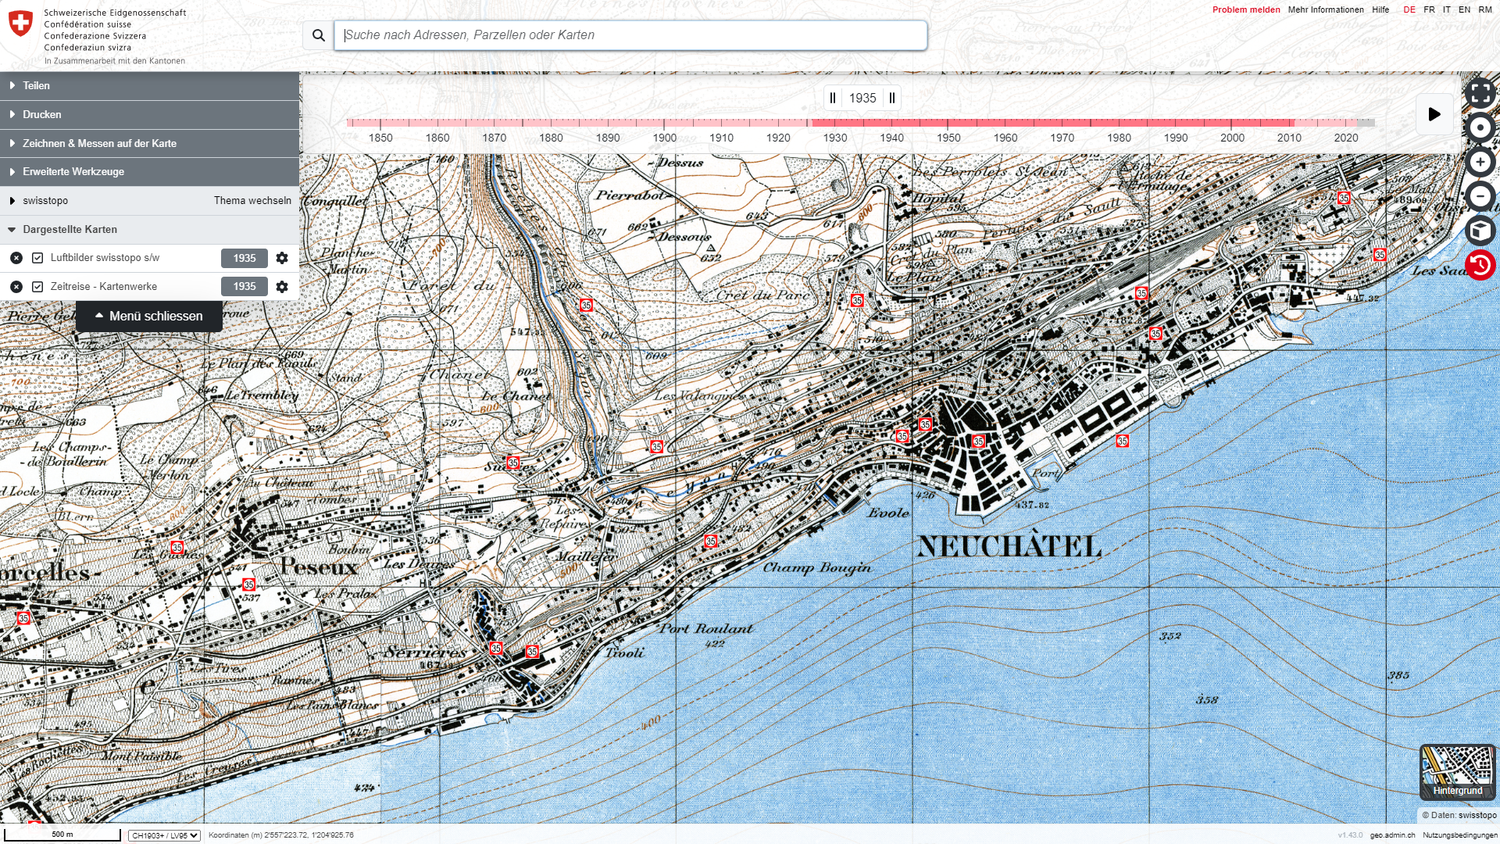Open the Hilfe menu item
Screen dimensions: 1500x844
click(1381, 9)
